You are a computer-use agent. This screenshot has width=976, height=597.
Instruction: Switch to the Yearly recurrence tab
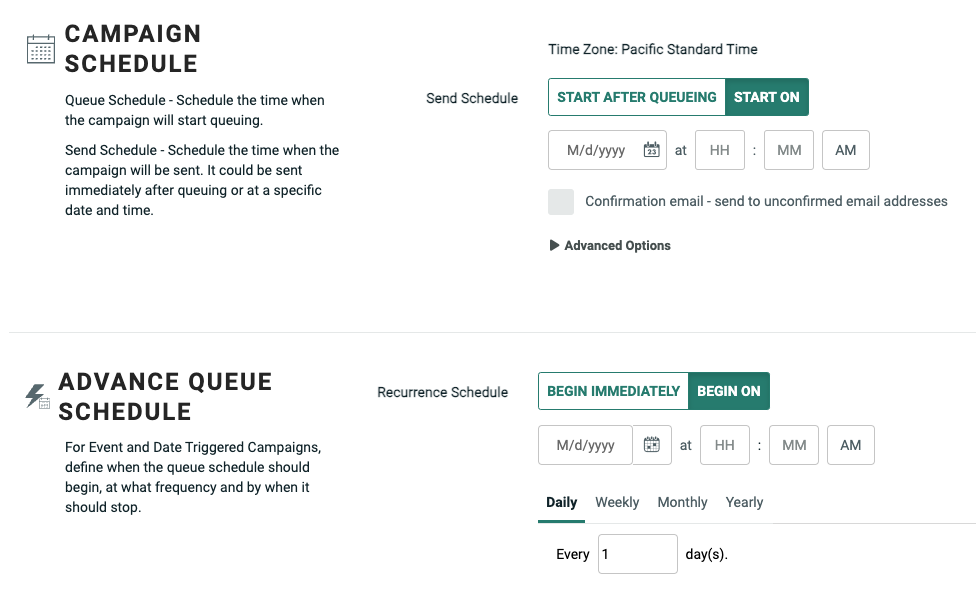744,502
